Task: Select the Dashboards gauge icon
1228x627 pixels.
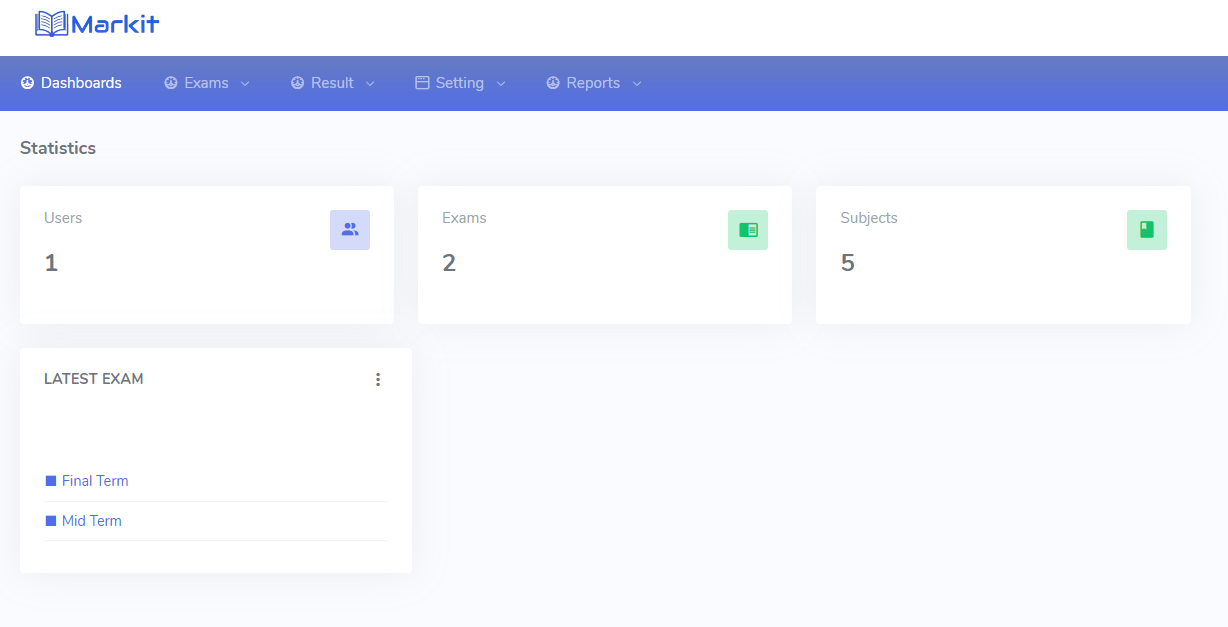Action: (x=29, y=83)
